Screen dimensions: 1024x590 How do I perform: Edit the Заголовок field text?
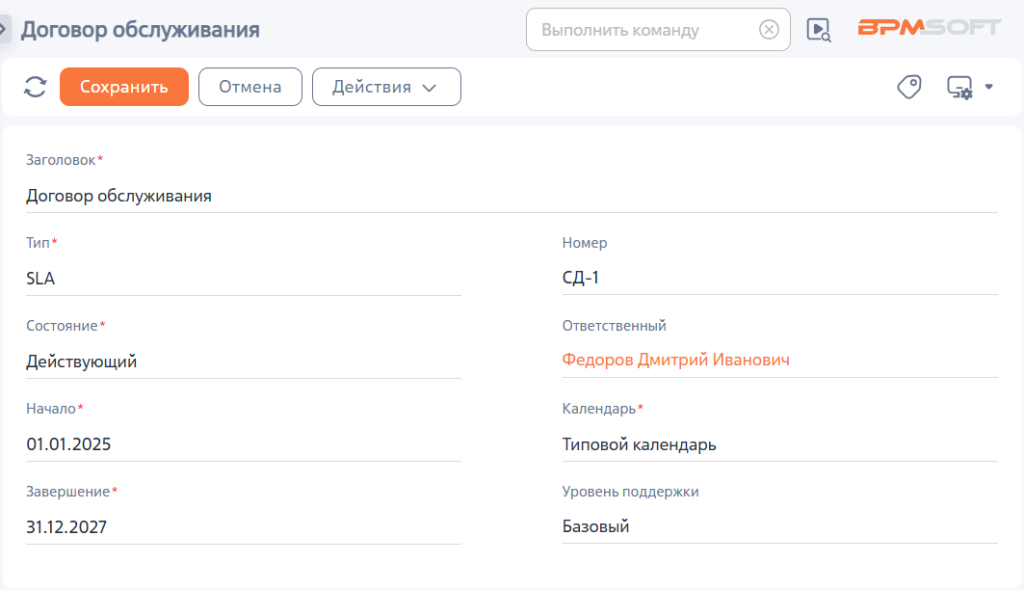511,196
